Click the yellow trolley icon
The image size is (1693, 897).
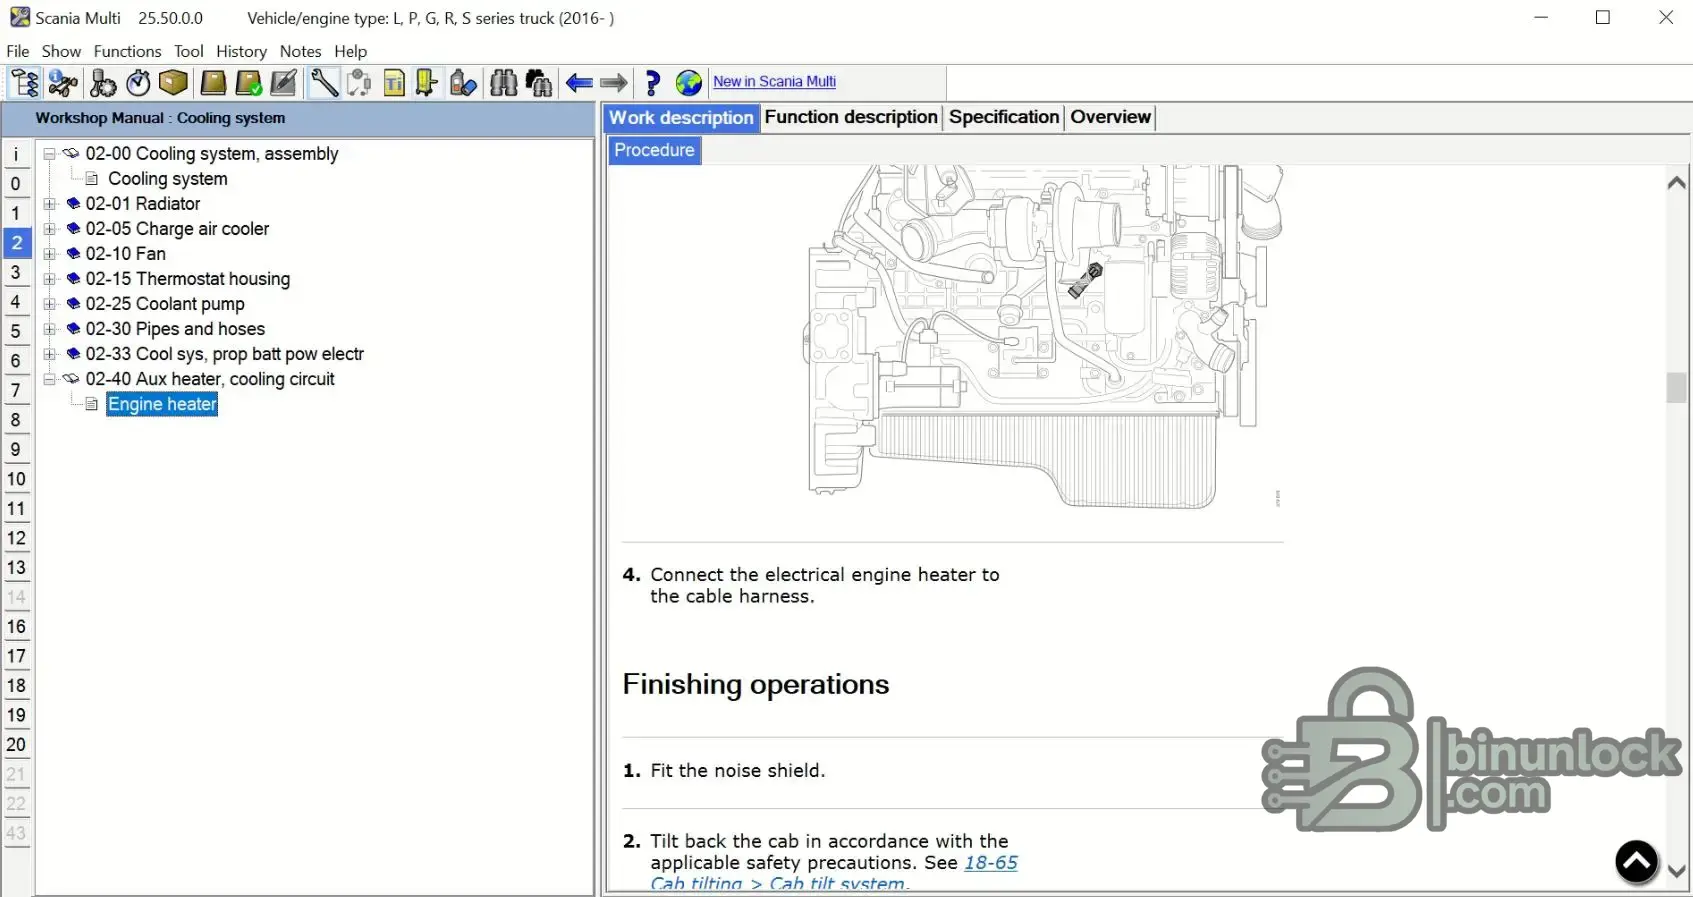pyautogui.click(x=427, y=83)
